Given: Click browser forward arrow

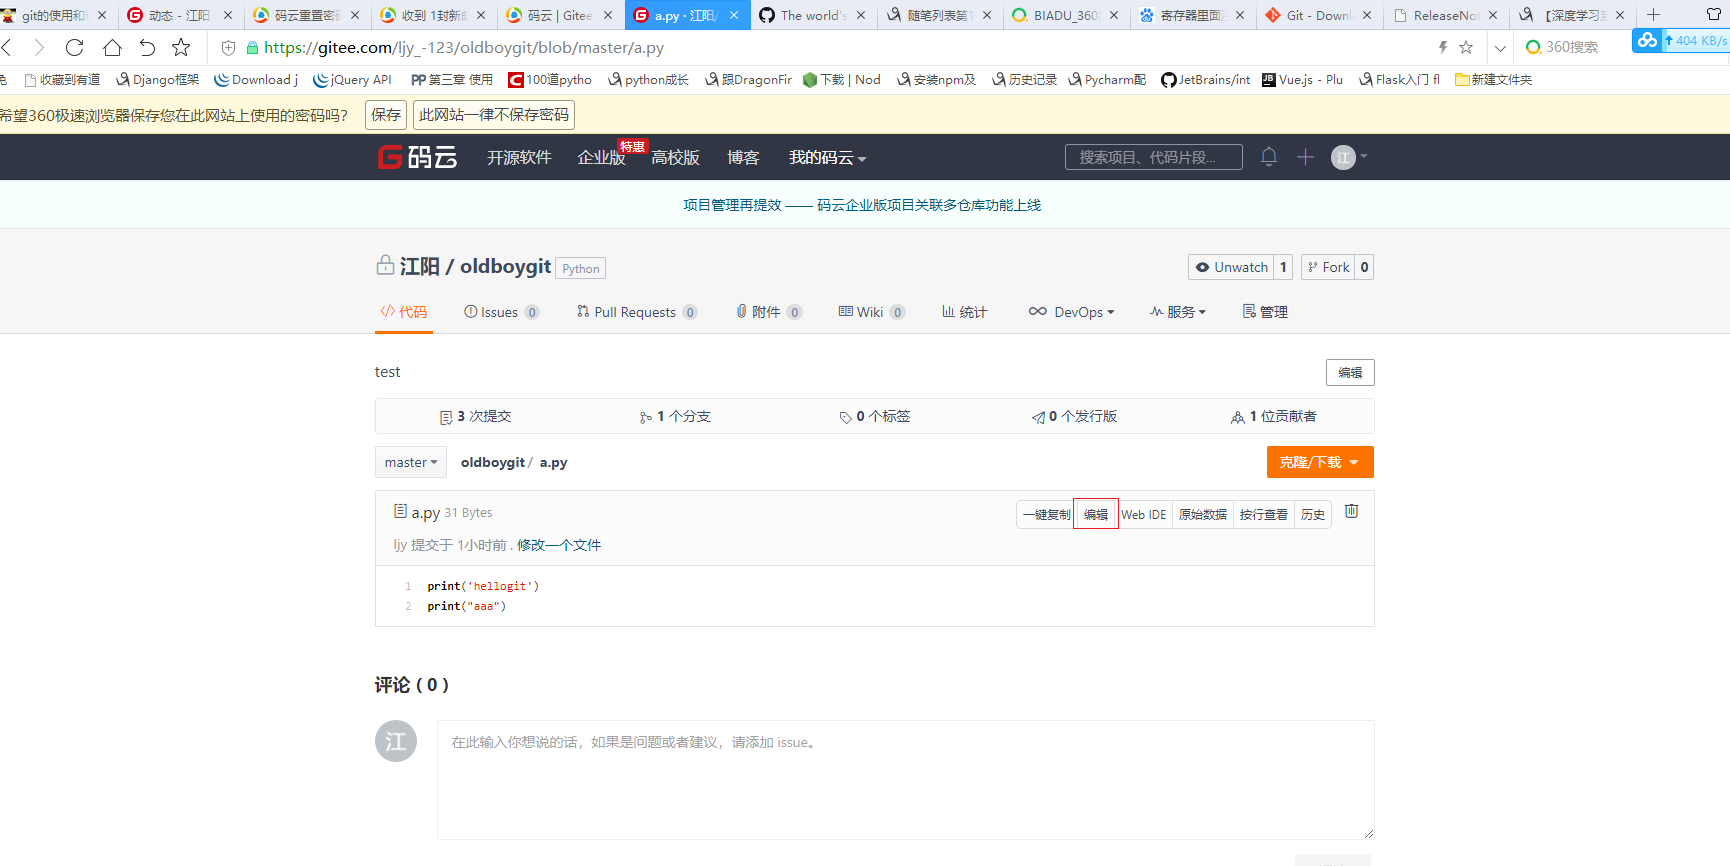Looking at the screenshot, I should point(39,47).
